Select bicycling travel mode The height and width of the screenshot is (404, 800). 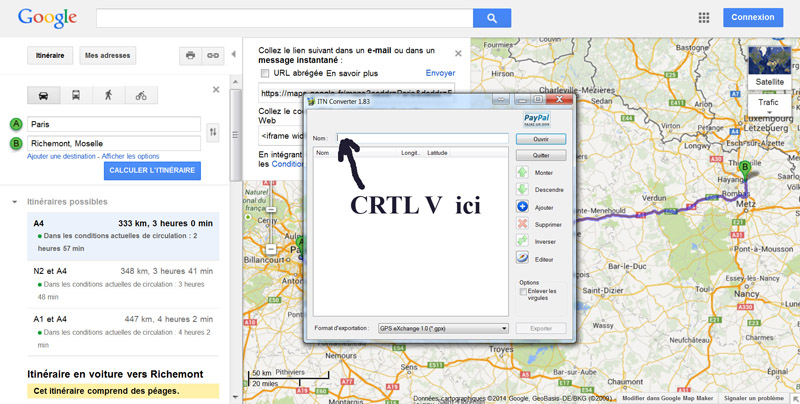tap(141, 95)
